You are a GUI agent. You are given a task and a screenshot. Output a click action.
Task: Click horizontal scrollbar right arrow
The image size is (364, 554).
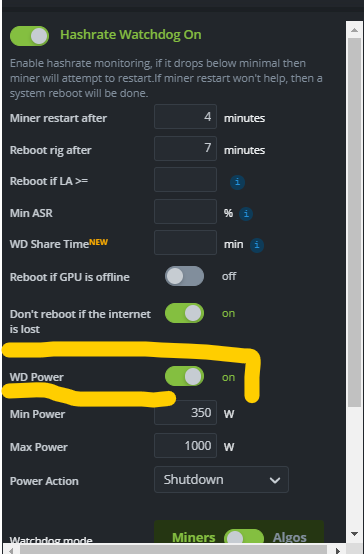pos(337,550)
